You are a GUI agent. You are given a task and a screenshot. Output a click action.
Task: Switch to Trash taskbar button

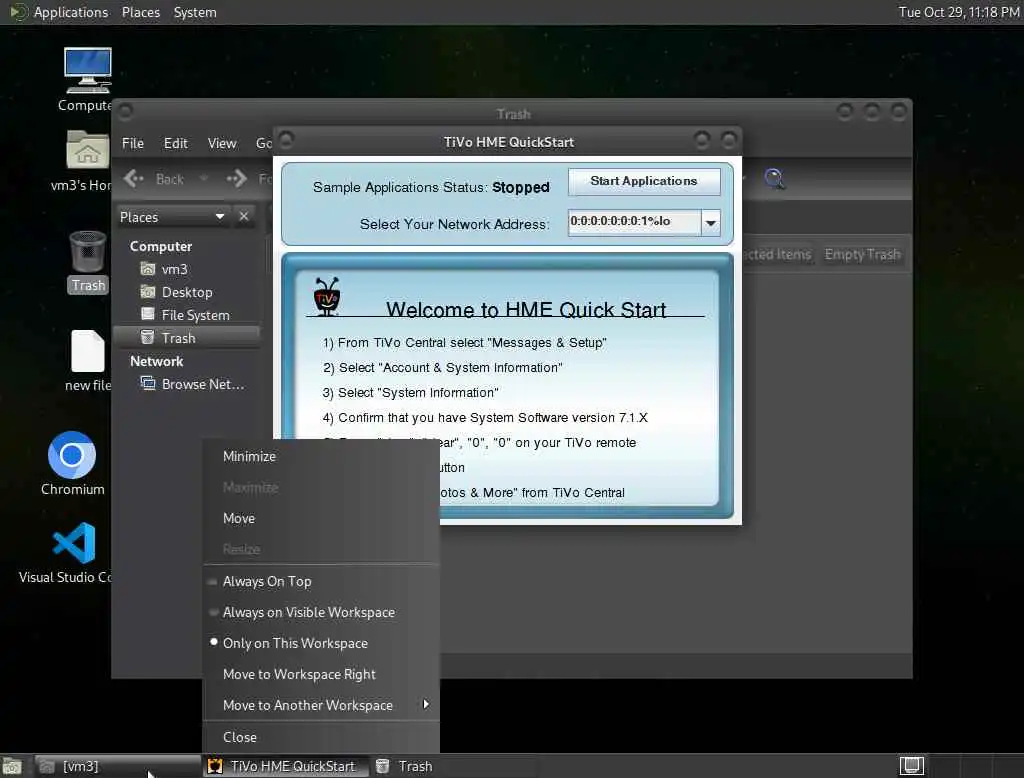coord(452,766)
